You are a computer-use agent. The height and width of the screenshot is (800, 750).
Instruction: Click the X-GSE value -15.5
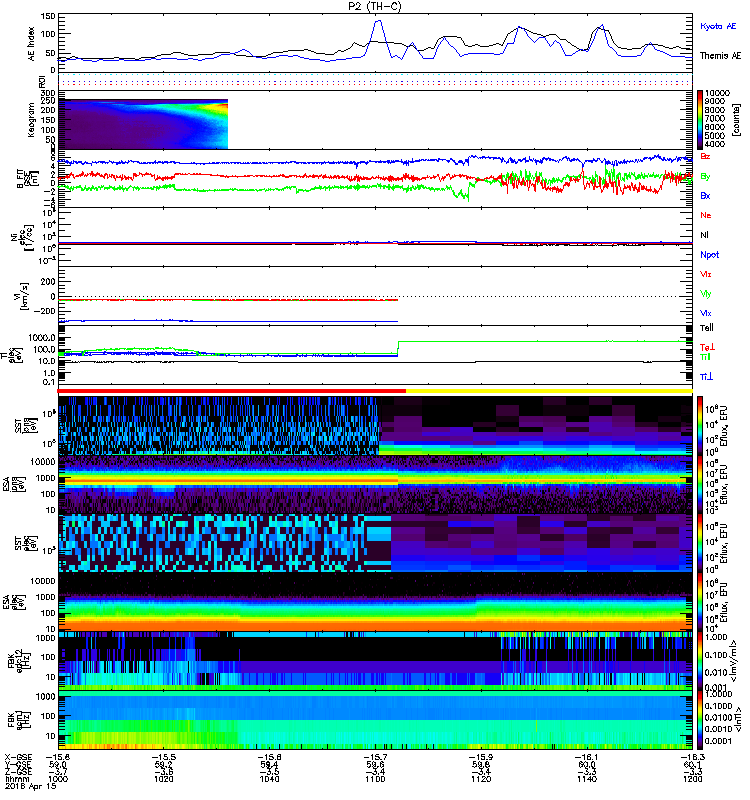point(164,757)
